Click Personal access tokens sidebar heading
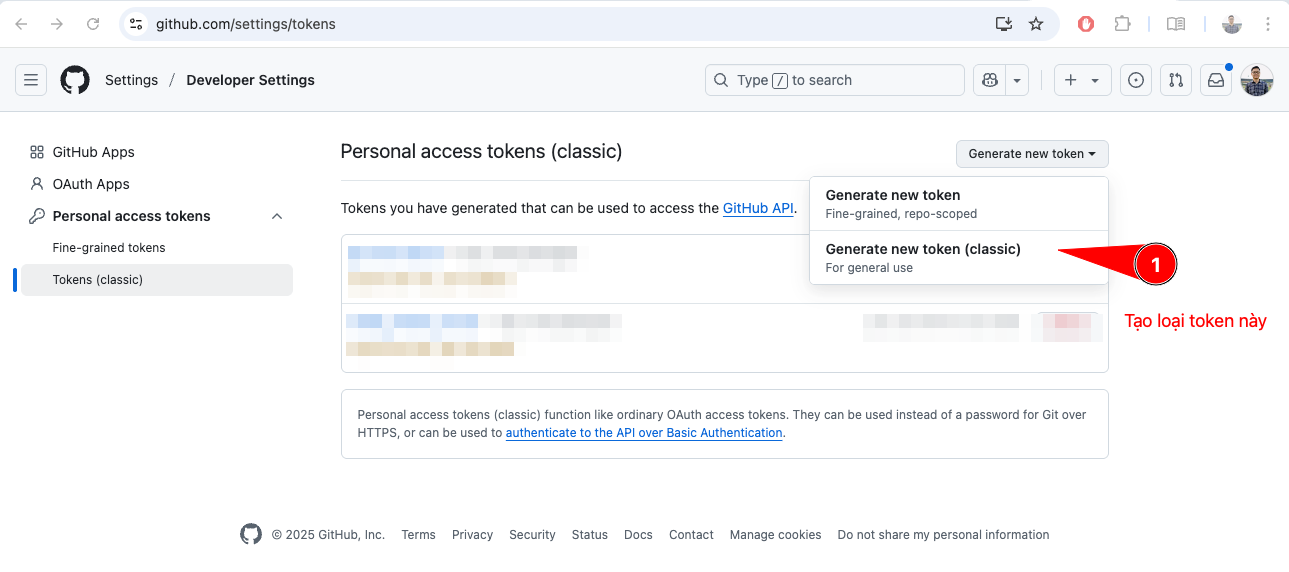1289x572 pixels. [x=131, y=216]
